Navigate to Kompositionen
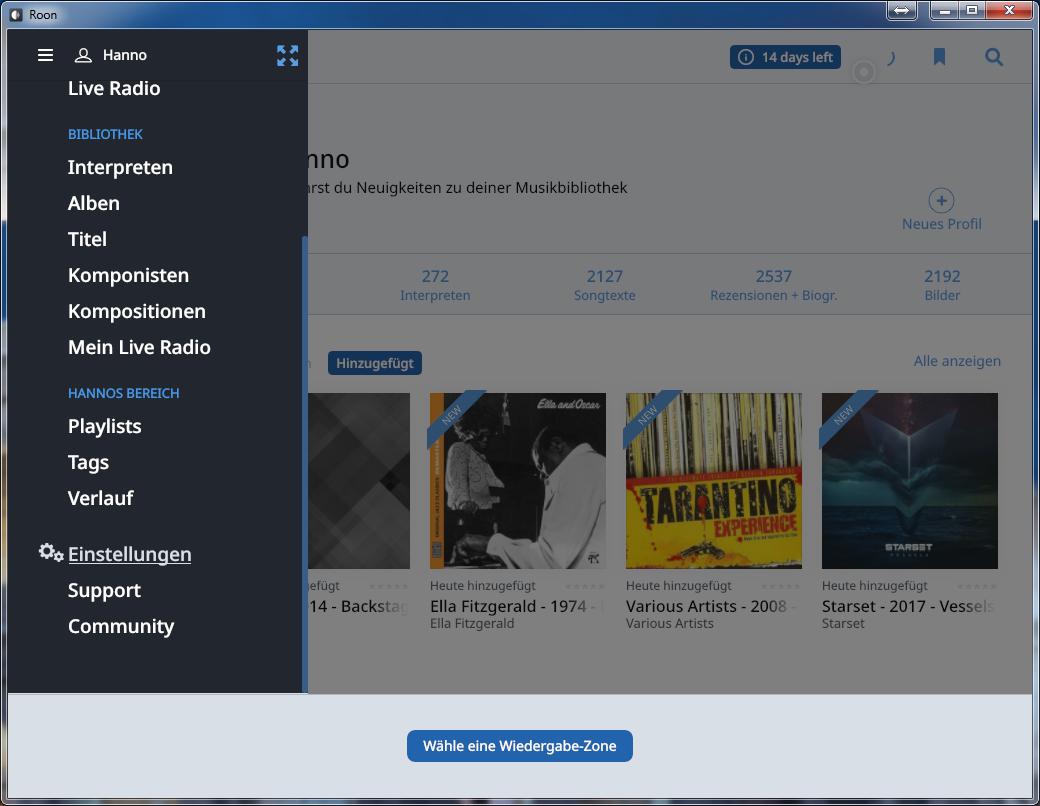The image size is (1040, 806). coord(137,311)
